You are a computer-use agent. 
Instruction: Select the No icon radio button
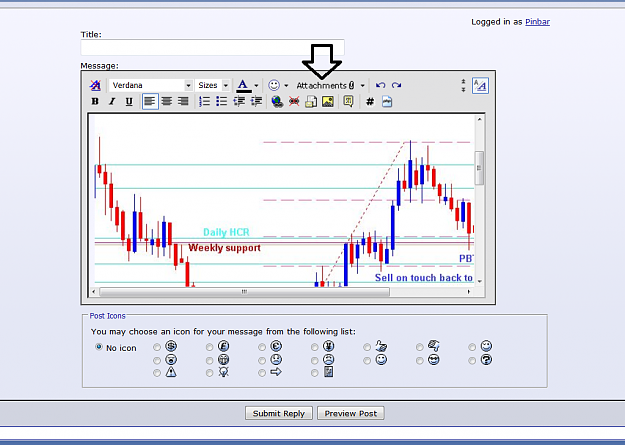(98, 347)
